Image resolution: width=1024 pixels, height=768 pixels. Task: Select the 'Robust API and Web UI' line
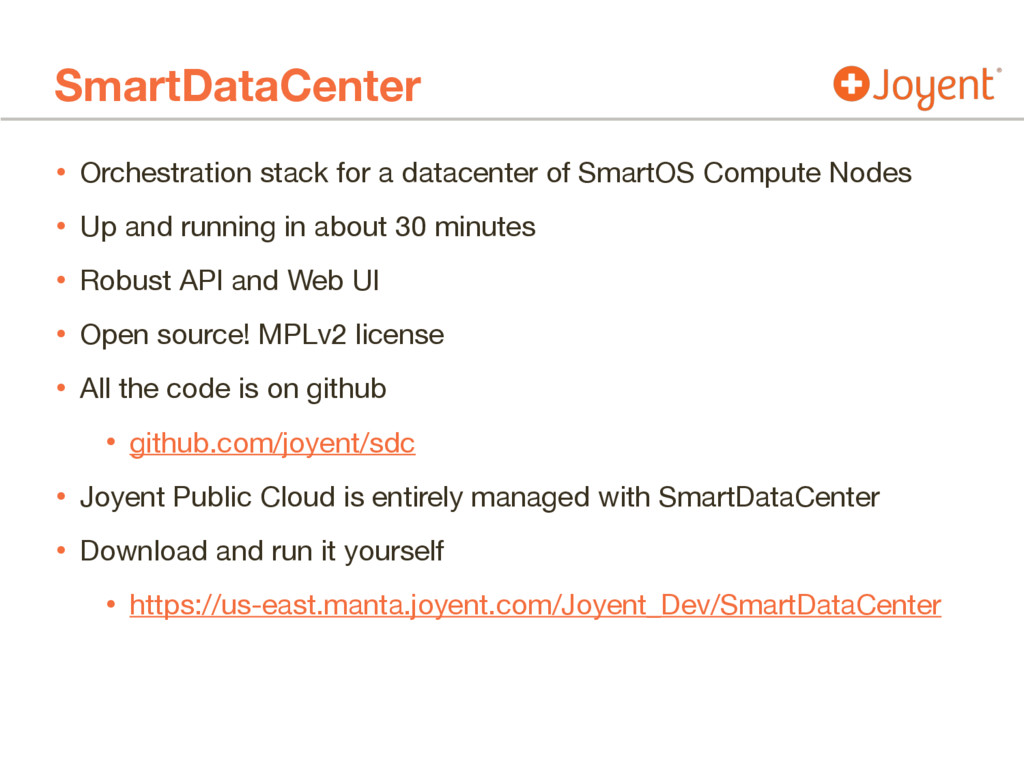[x=229, y=281]
